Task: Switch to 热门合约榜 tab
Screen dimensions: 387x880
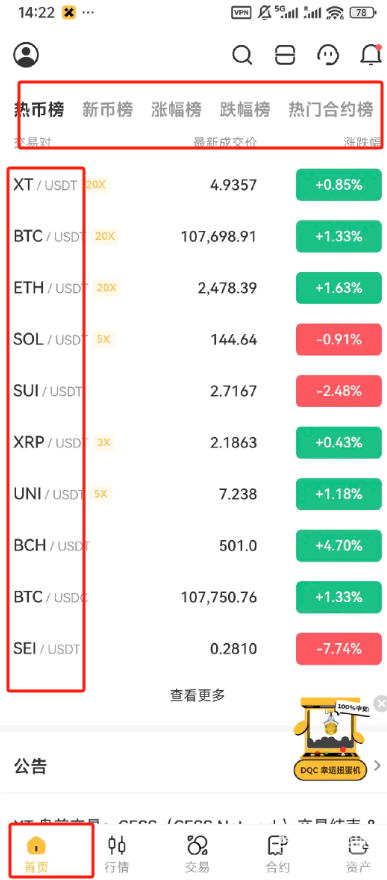Action: coord(331,109)
